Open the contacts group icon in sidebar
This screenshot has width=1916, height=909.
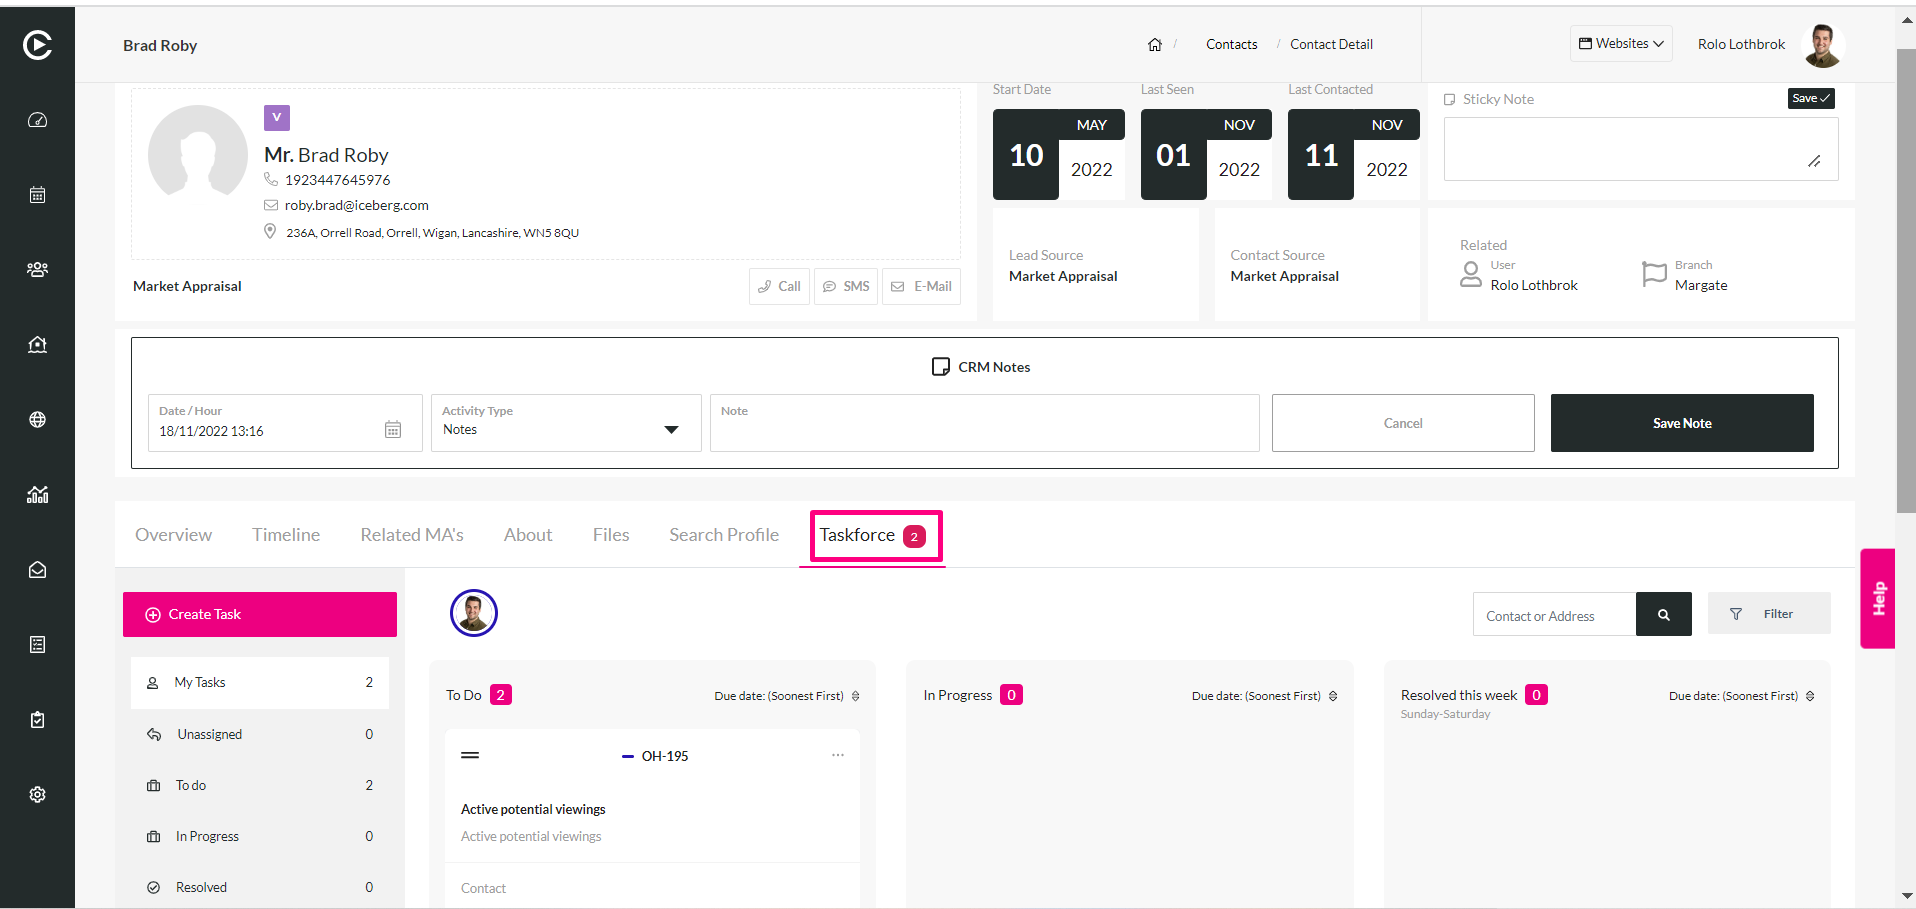pyautogui.click(x=37, y=270)
